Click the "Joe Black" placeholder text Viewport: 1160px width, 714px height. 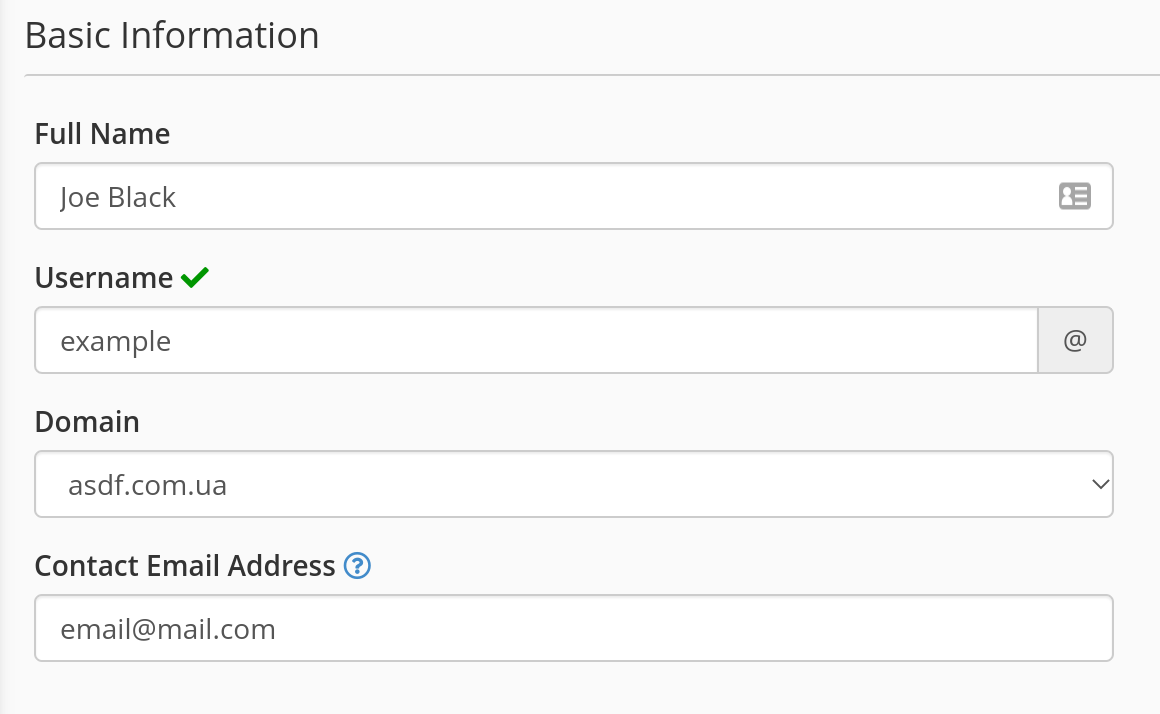118,197
